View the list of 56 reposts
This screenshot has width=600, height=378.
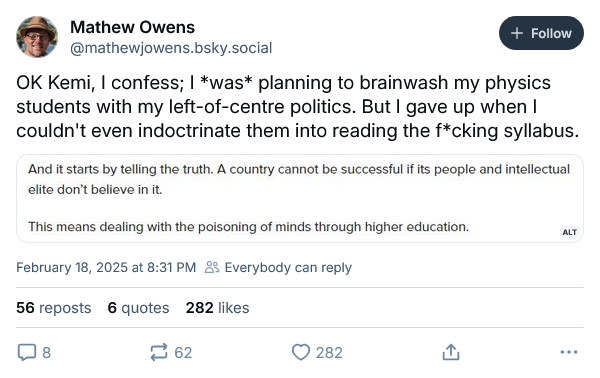(x=54, y=308)
